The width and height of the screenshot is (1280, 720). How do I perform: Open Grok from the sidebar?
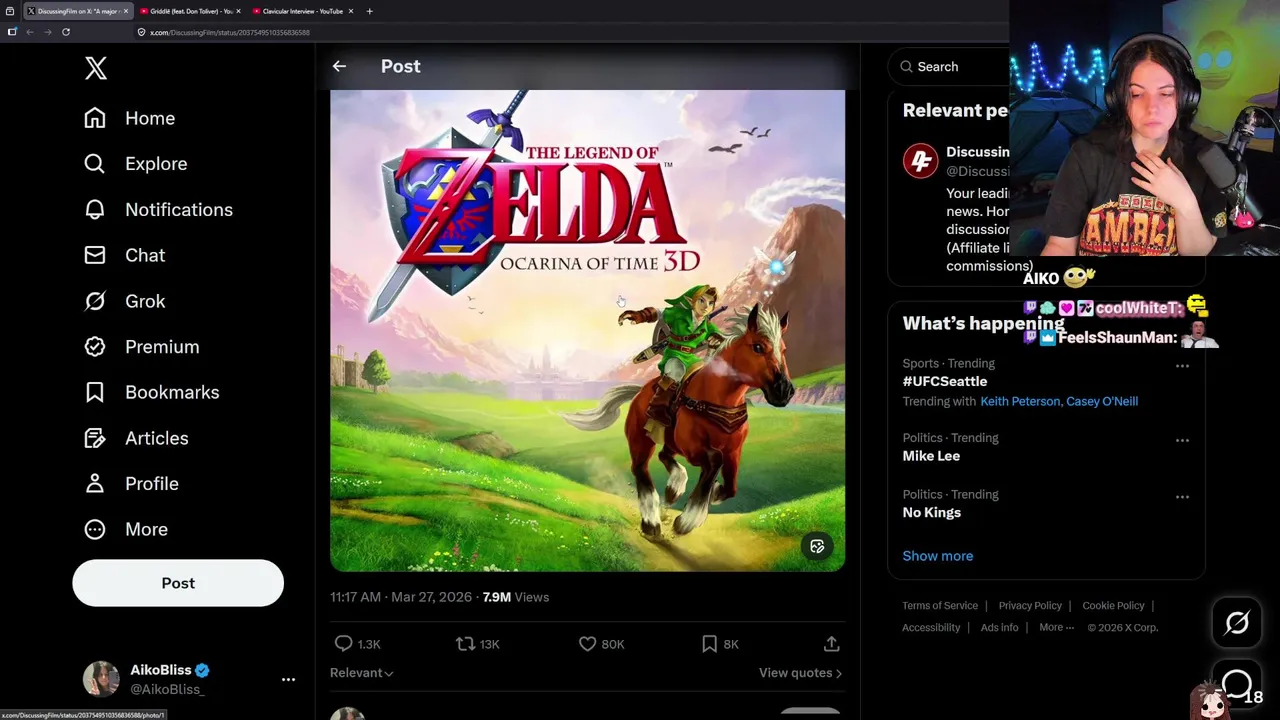(x=124, y=301)
